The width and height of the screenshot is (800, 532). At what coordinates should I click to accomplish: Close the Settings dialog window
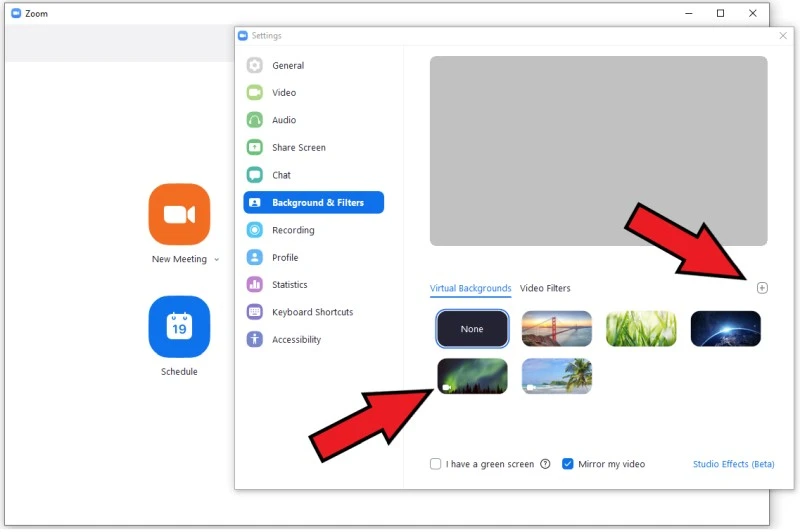click(x=782, y=36)
